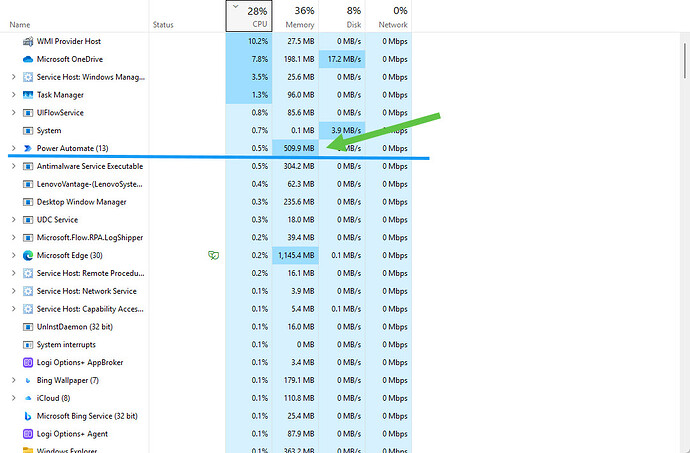This screenshot has height=453, width=690.
Task: Click the Task Manager process icon
Action: (28, 95)
